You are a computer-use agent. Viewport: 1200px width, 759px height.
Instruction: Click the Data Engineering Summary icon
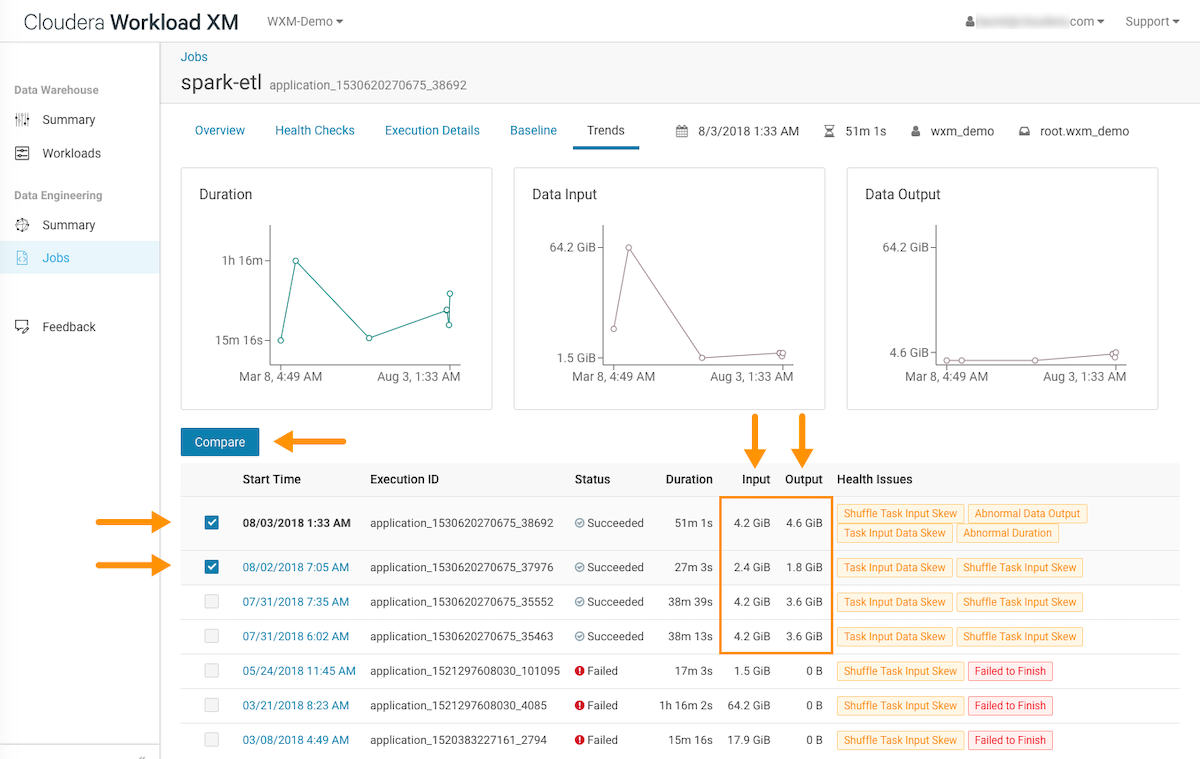22,226
